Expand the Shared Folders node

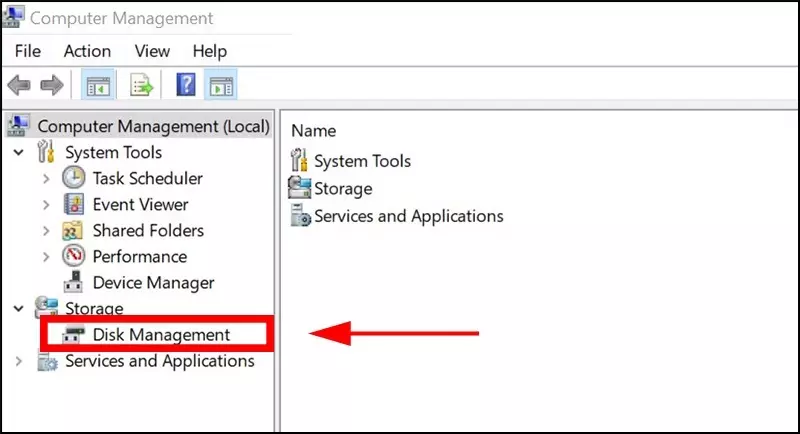click(46, 231)
